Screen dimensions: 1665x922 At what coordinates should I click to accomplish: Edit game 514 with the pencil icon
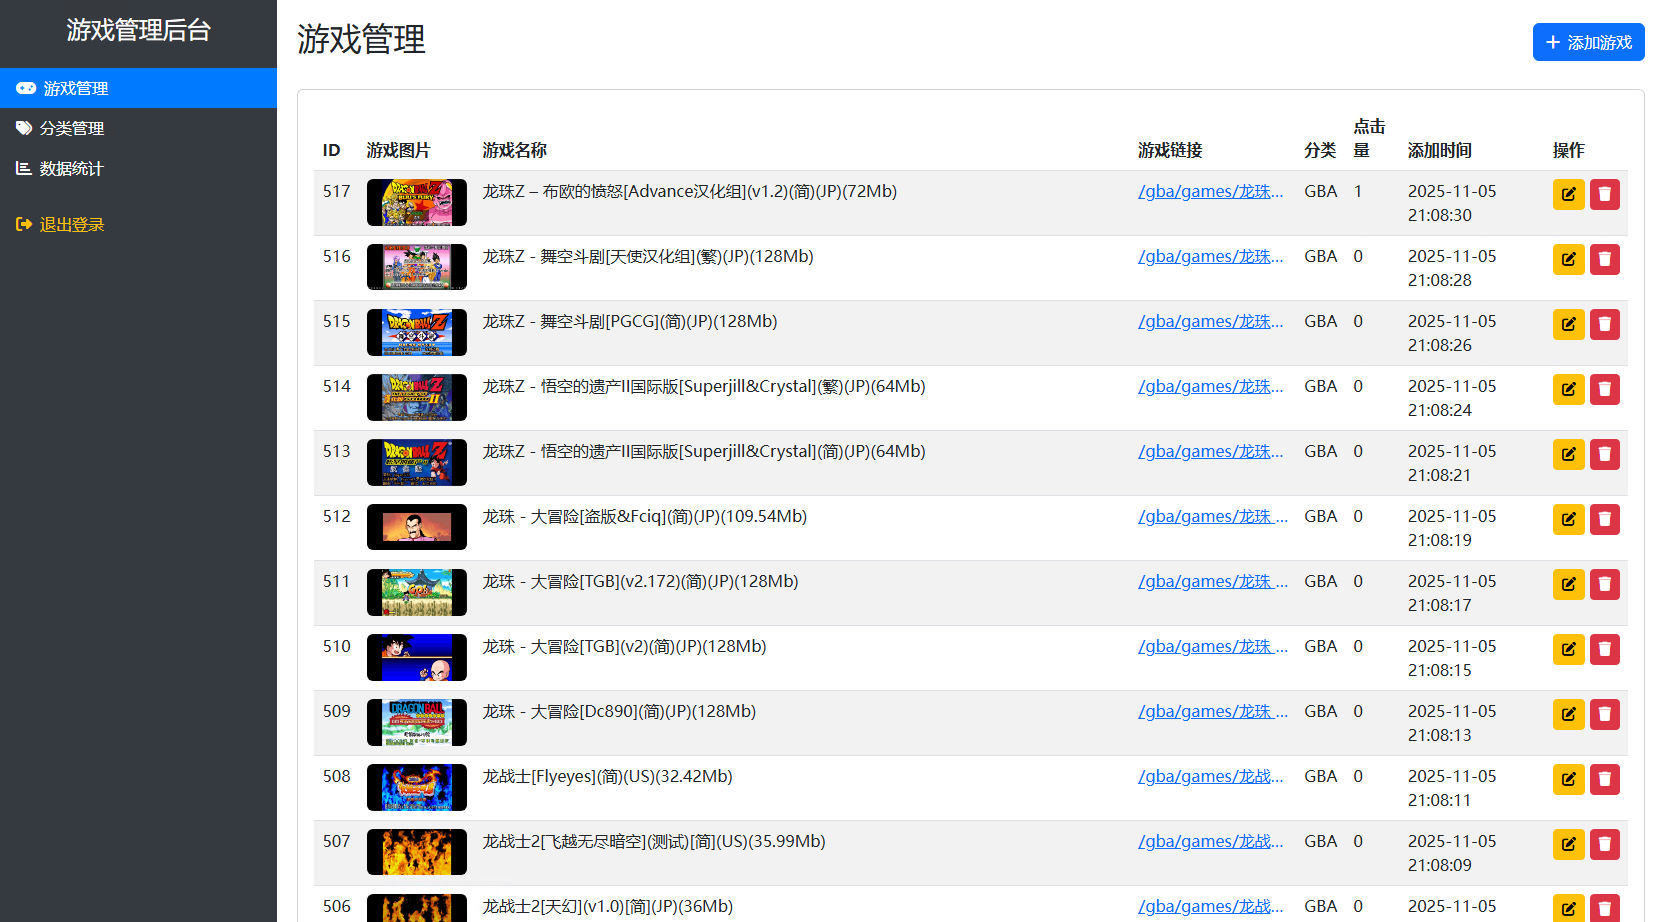click(x=1568, y=389)
